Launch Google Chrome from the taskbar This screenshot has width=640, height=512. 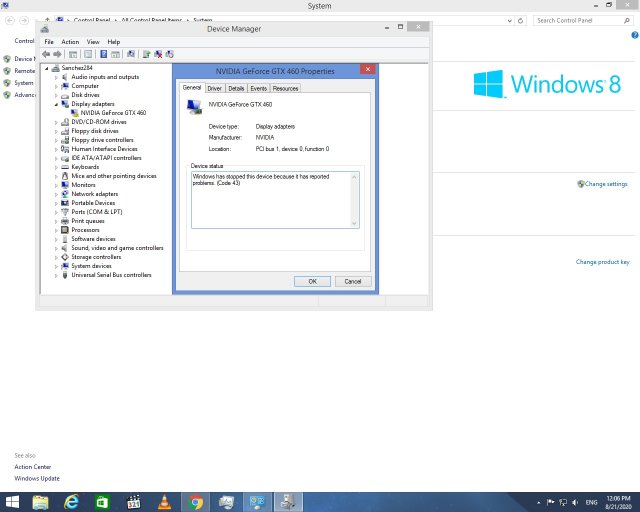[196, 501]
